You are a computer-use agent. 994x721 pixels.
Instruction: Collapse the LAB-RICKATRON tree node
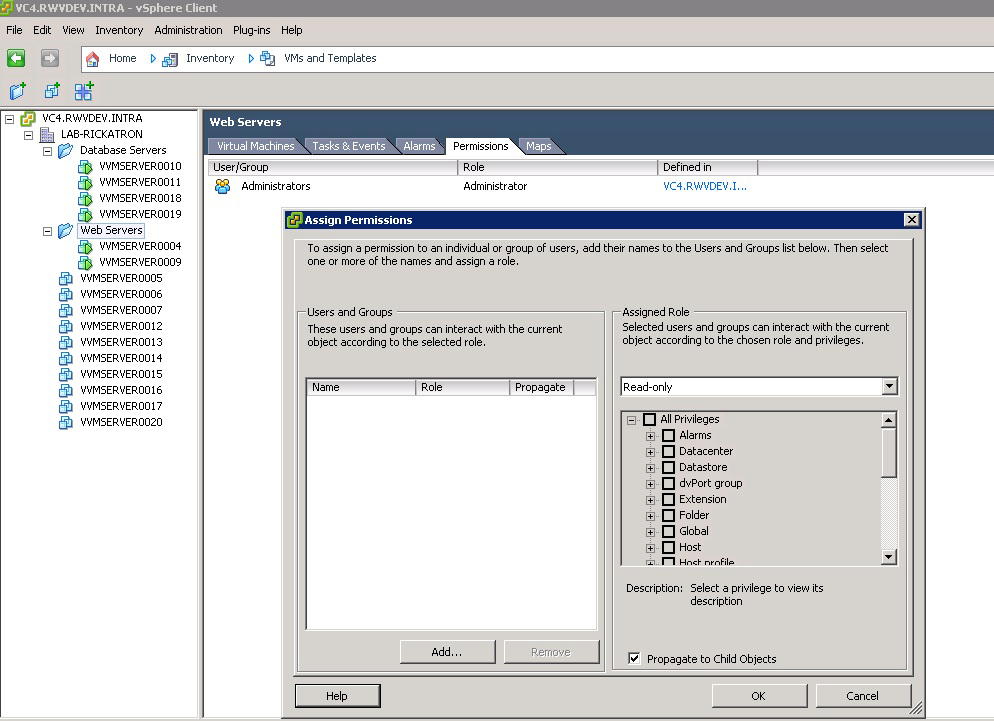coord(29,135)
